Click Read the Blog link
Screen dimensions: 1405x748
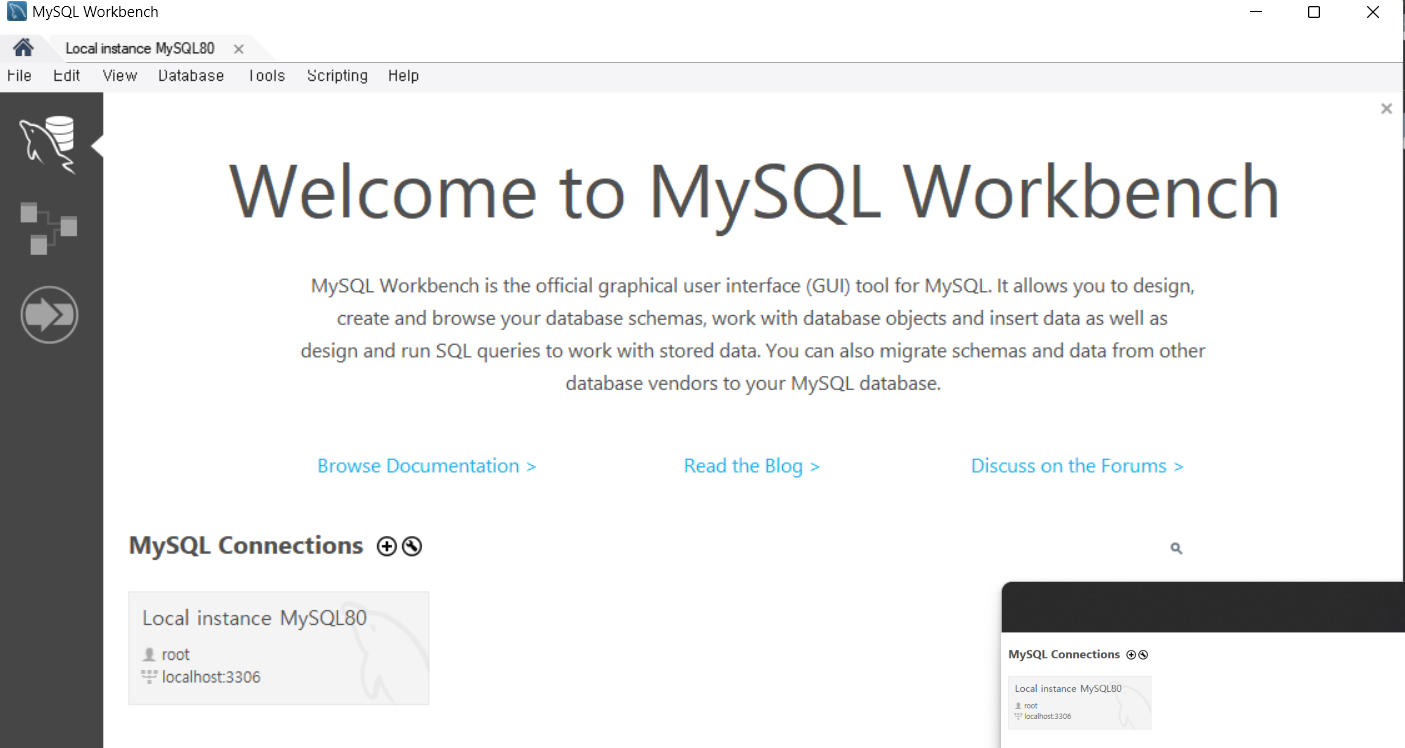click(x=752, y=466)
